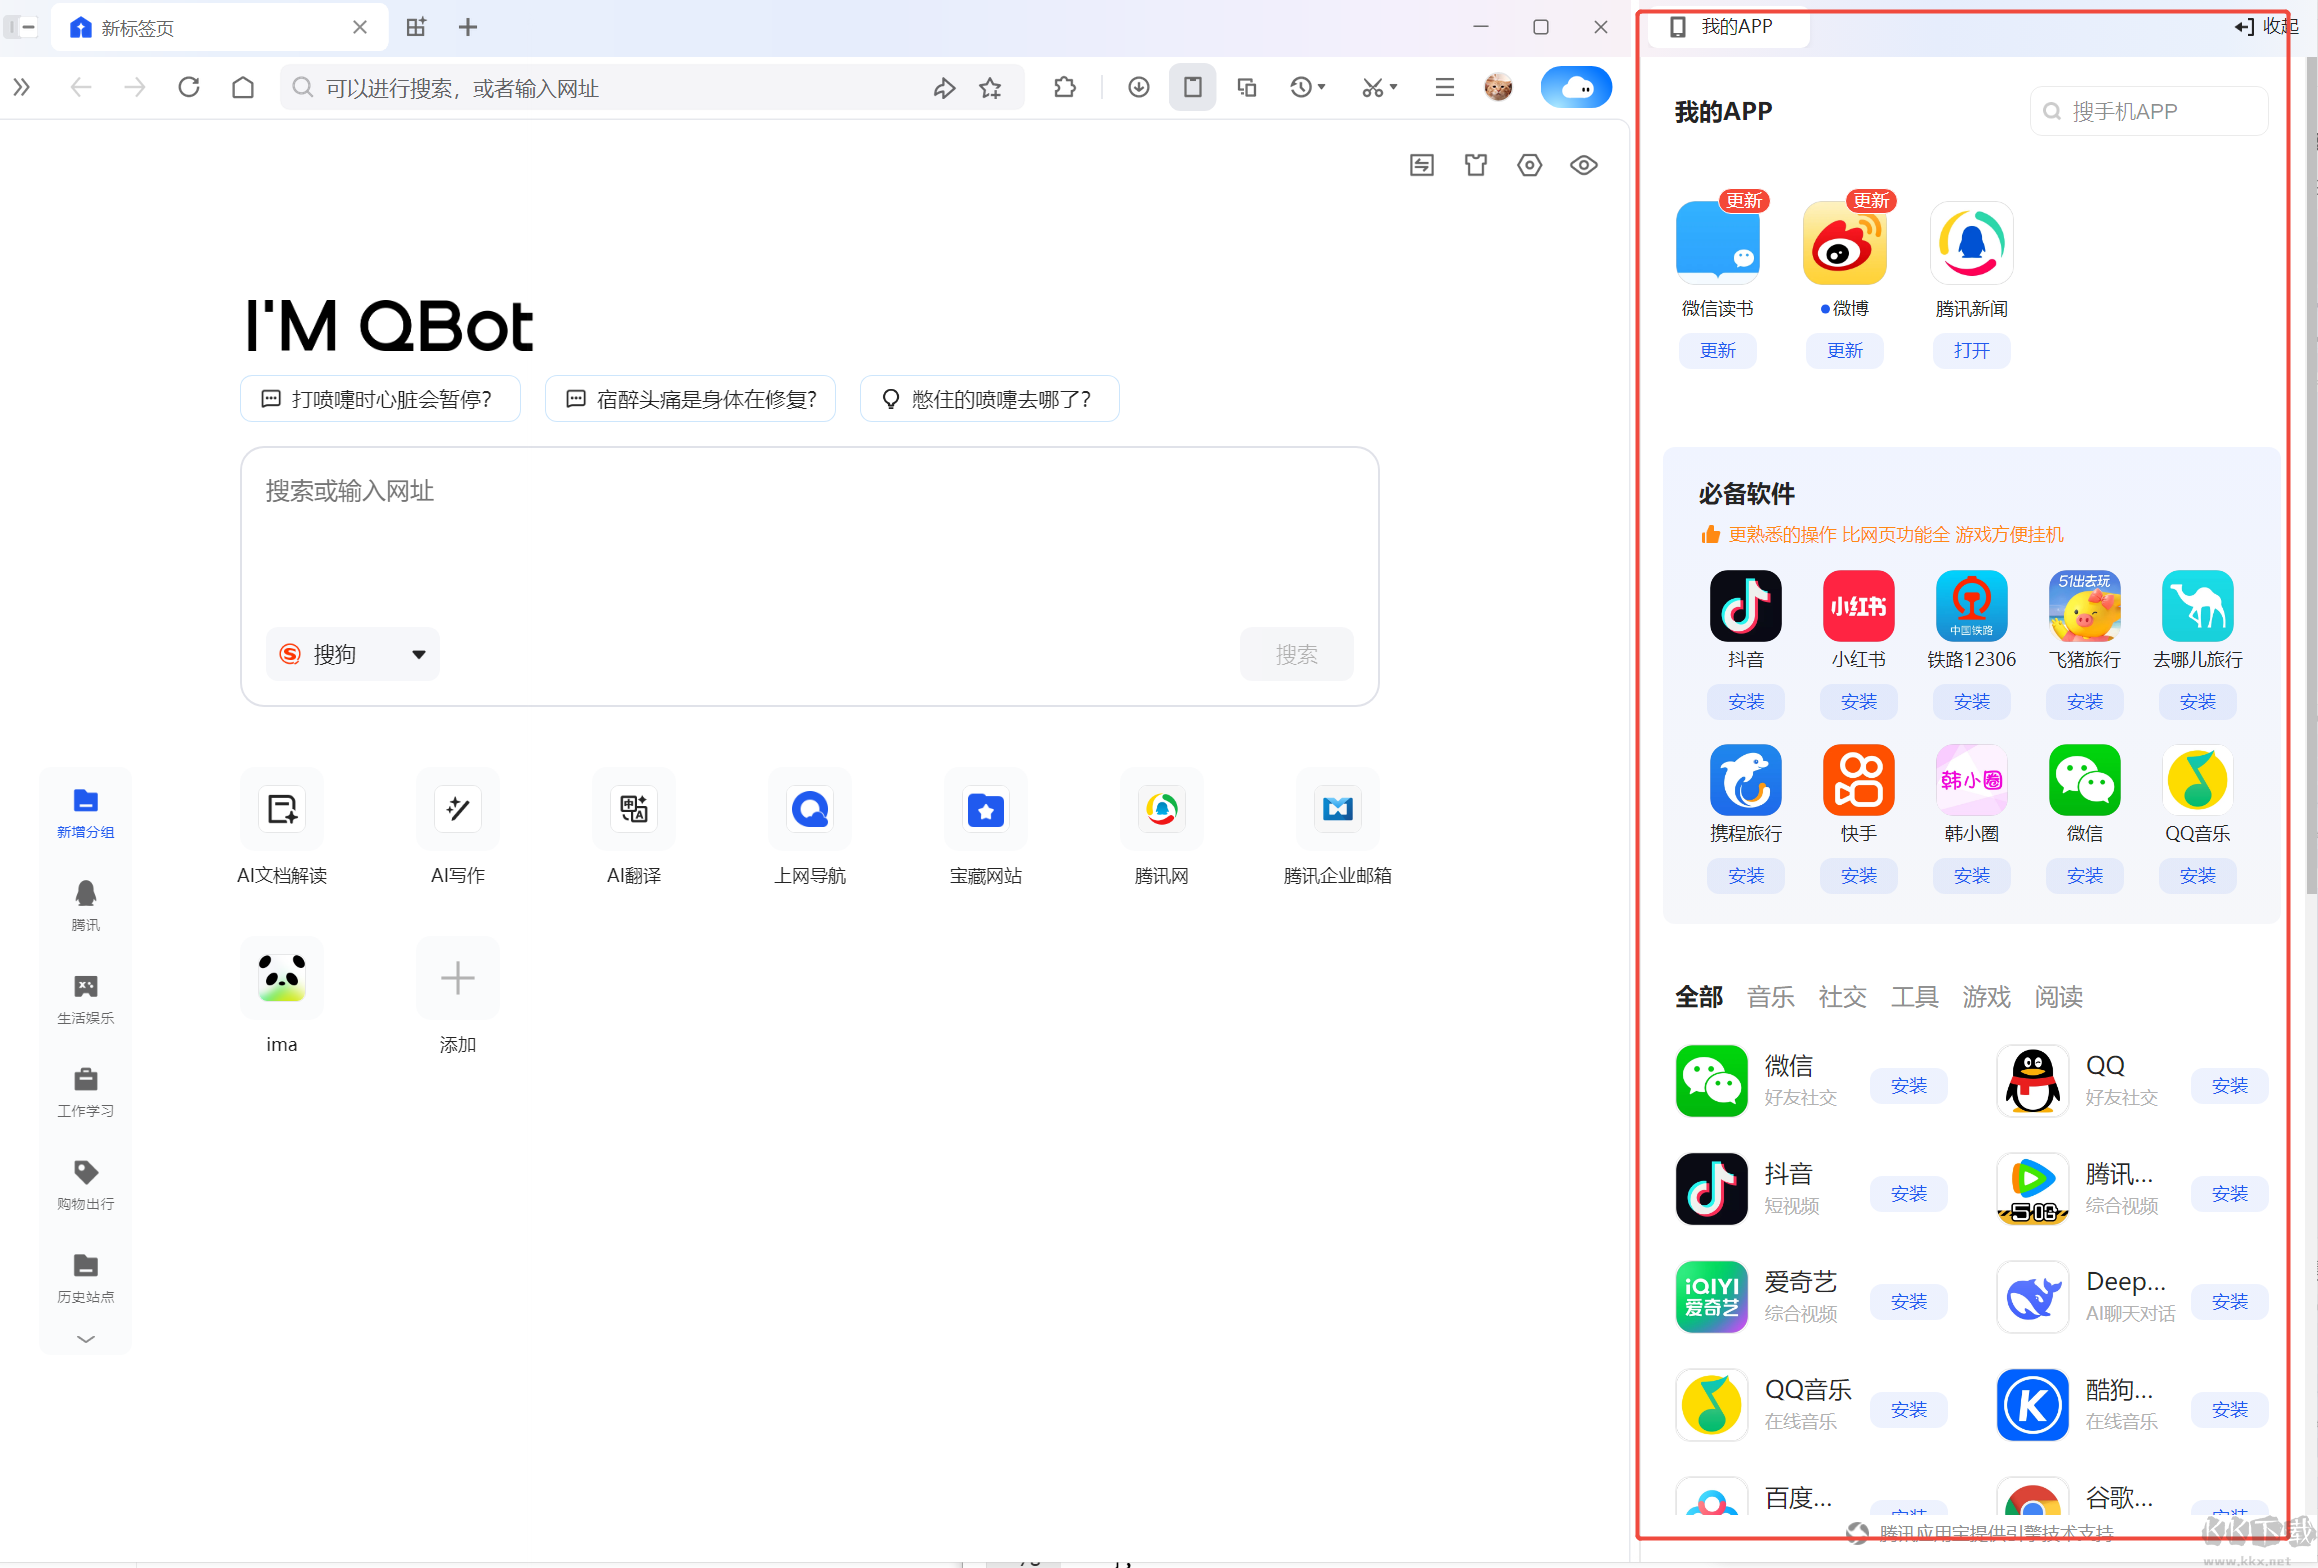Screen dimensions: 2318x1568
Task: Toggle the blue cloud sync switch
Action: (1575, 87)
